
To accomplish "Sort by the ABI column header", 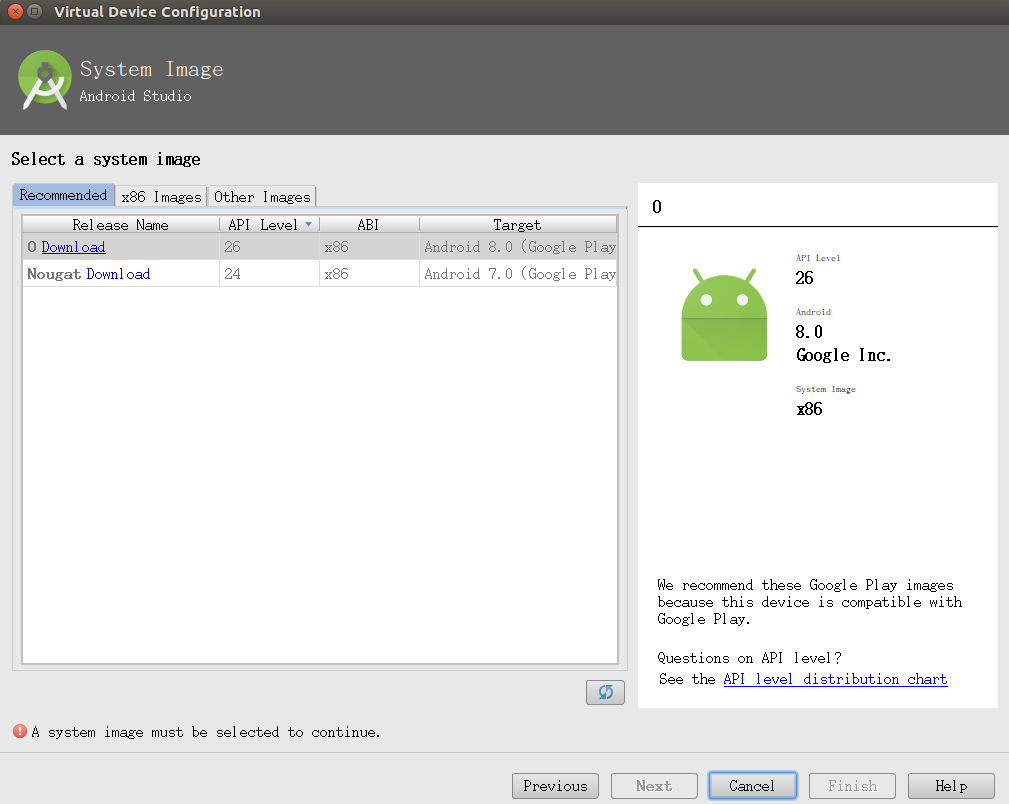I will point(369,225).
